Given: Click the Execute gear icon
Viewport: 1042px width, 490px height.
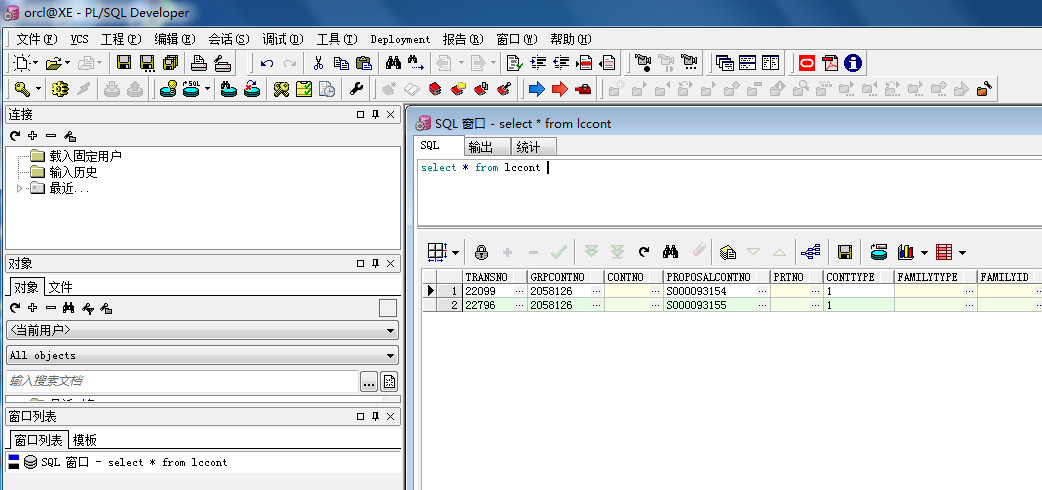Looking at the screenshot, I should 60,88.
